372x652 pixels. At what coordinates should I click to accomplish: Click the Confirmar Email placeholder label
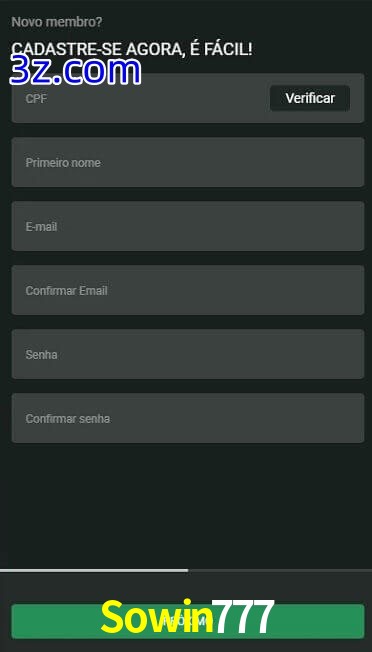(67, 291)
